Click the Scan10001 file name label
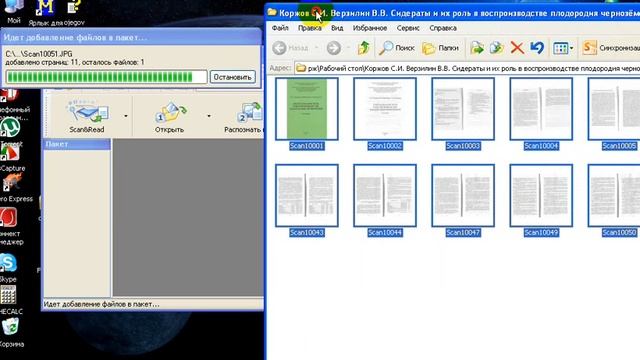The height and width of the screenshot is (360, 640). point(307,146)
